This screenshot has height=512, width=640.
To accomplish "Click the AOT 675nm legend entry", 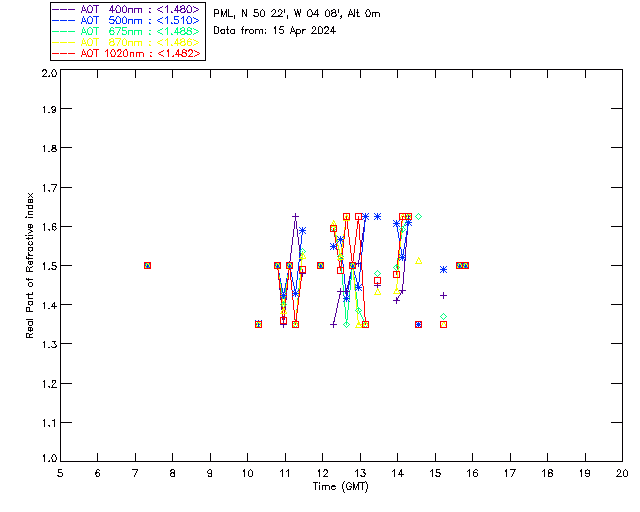I will click(x=127, y=31).
